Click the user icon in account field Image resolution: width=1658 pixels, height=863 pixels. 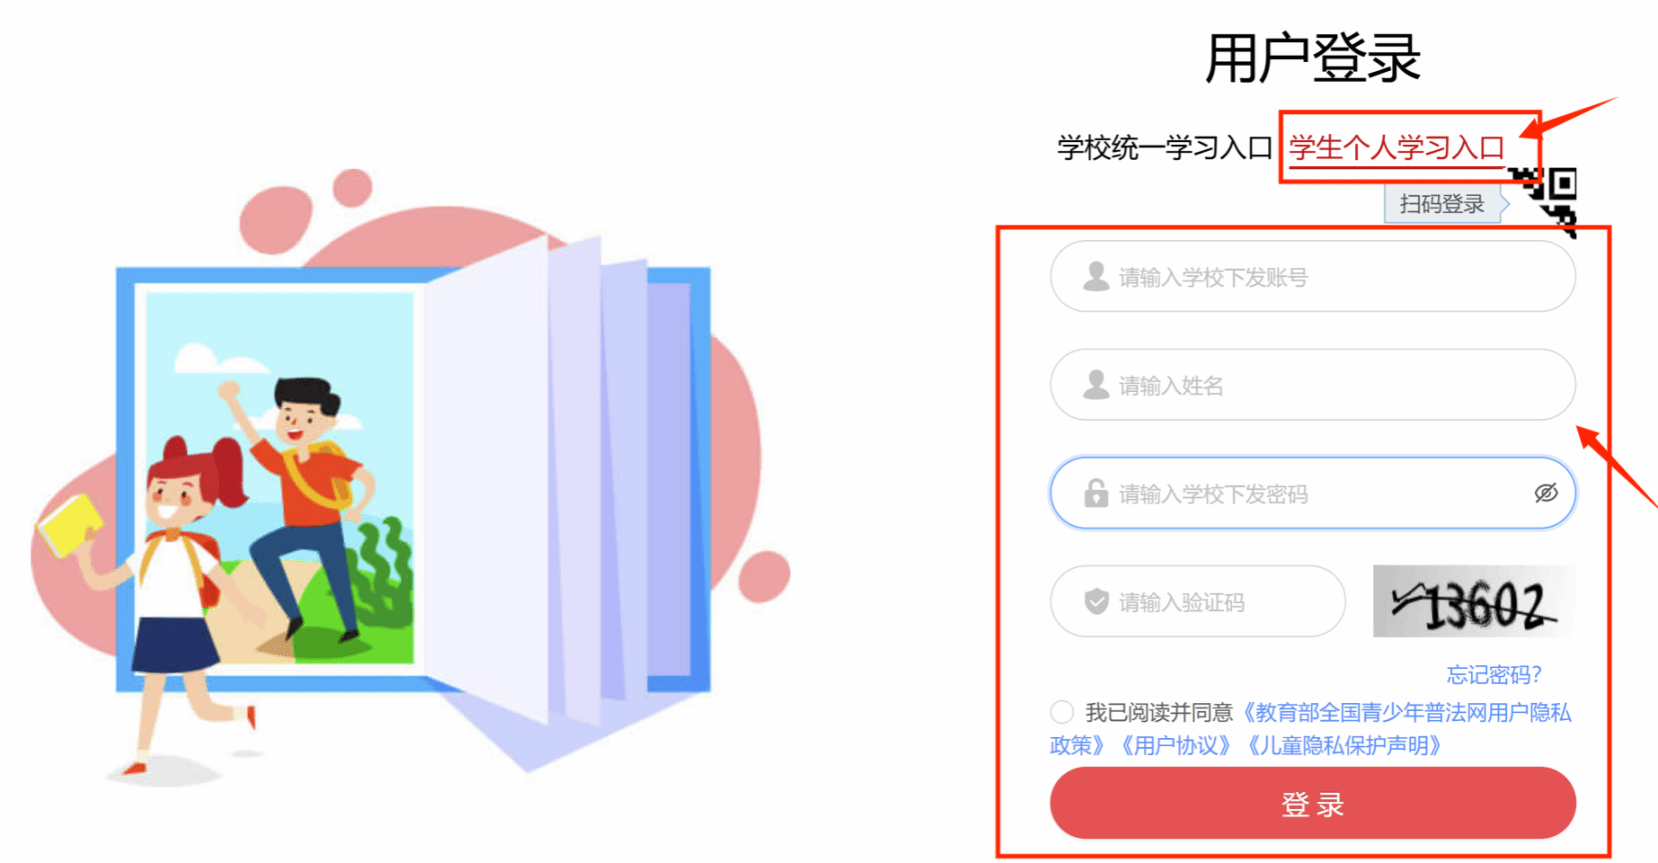(1097, 277)
